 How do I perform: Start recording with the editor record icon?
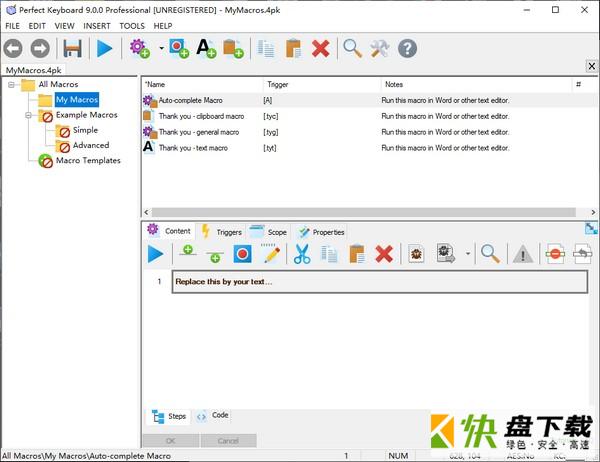pos(243,254)
